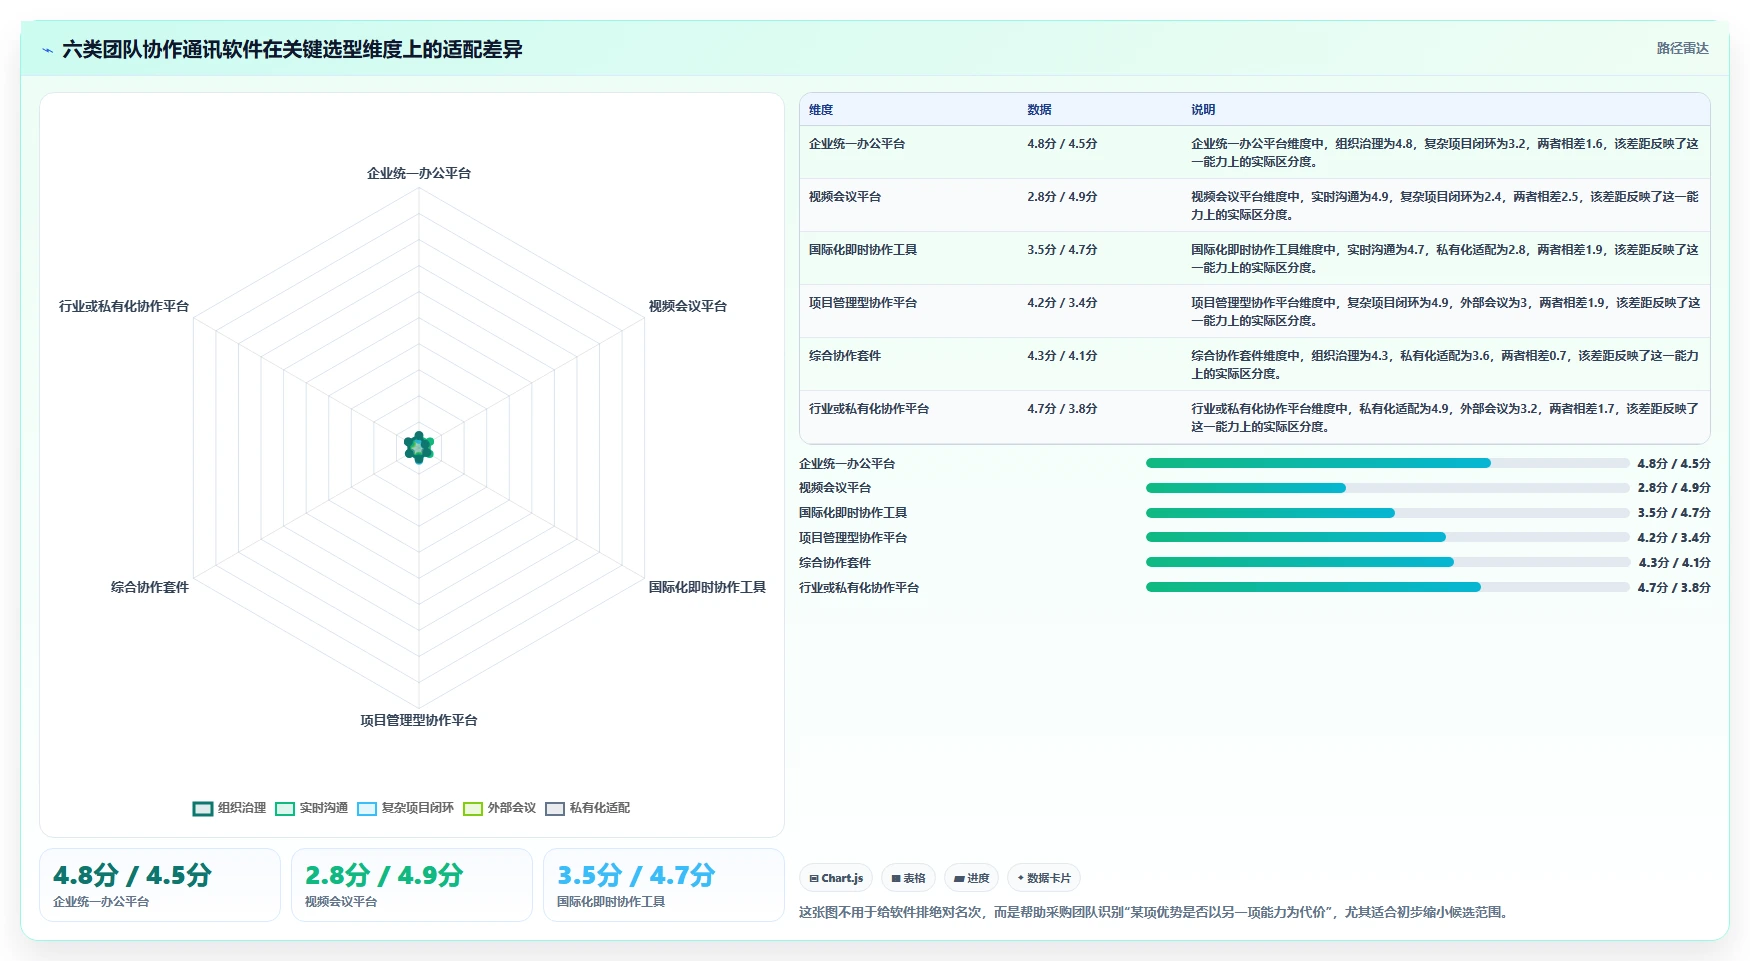Select the 企业统一办公平台 table row name

[x=857, y=144]
